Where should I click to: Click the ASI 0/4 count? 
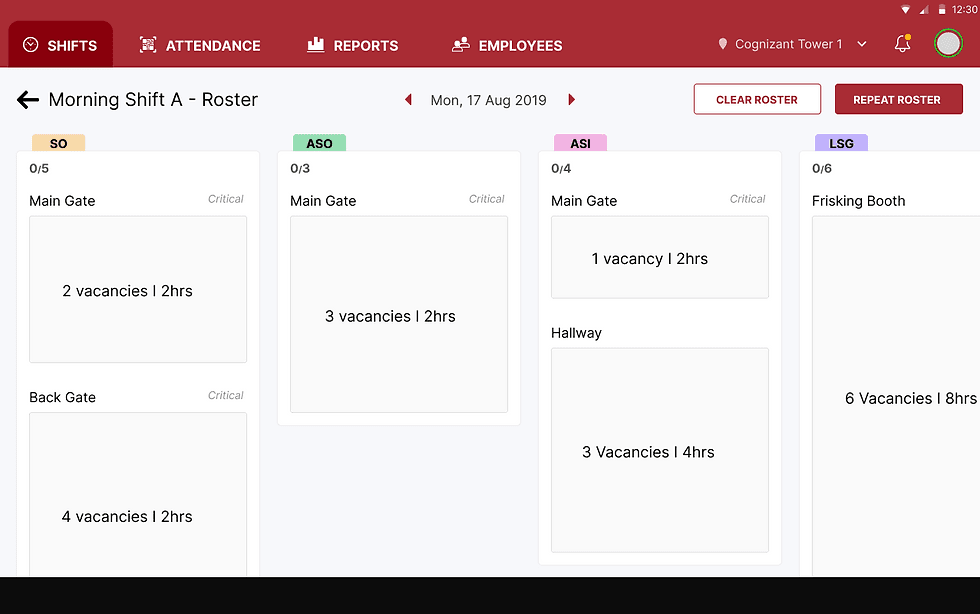tap(561, 168)
